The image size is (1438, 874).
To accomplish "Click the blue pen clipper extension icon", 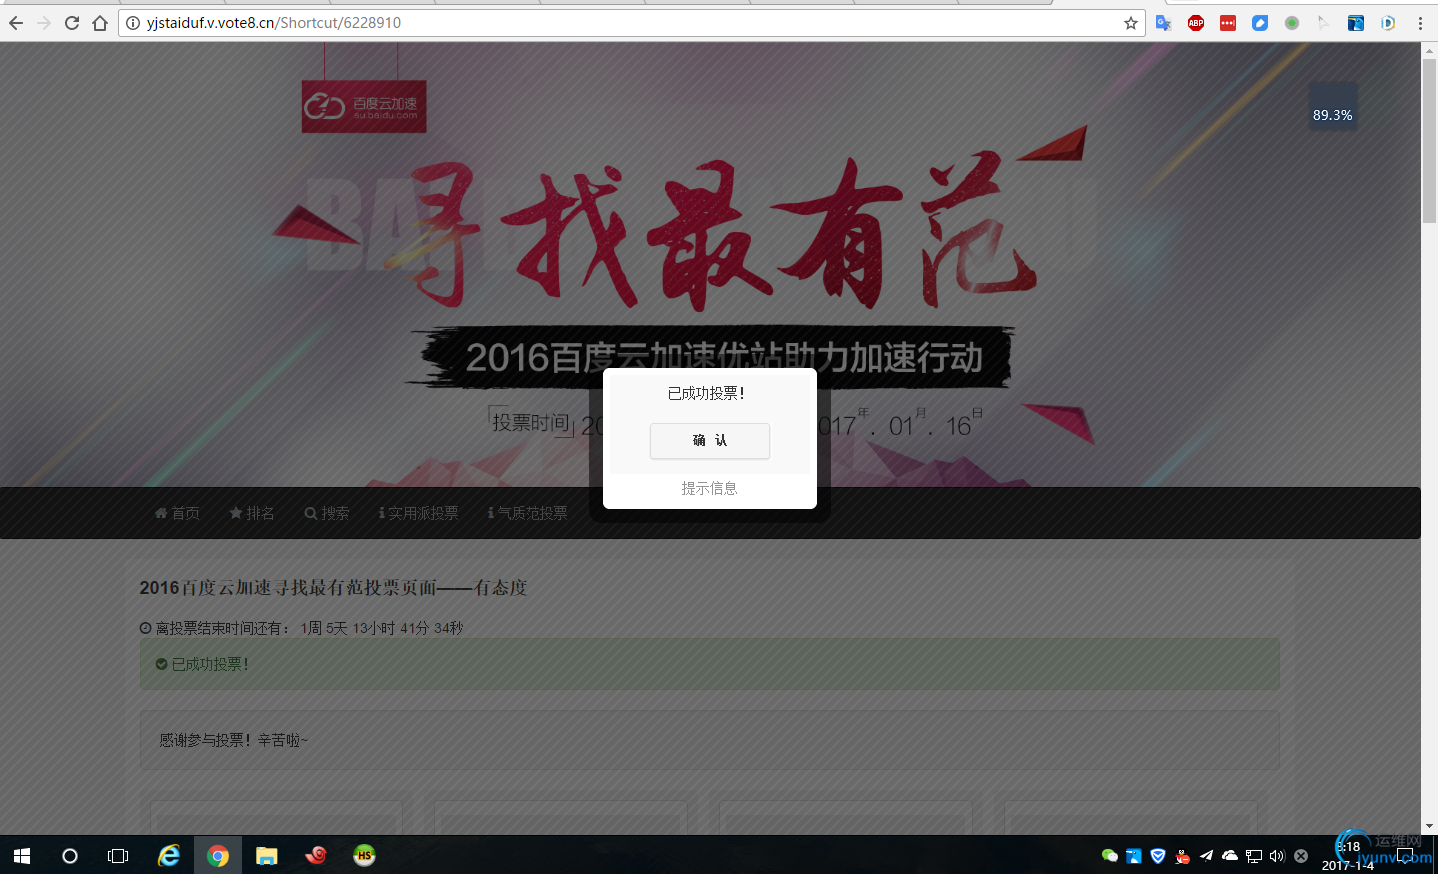I will tap(1259, 22).
